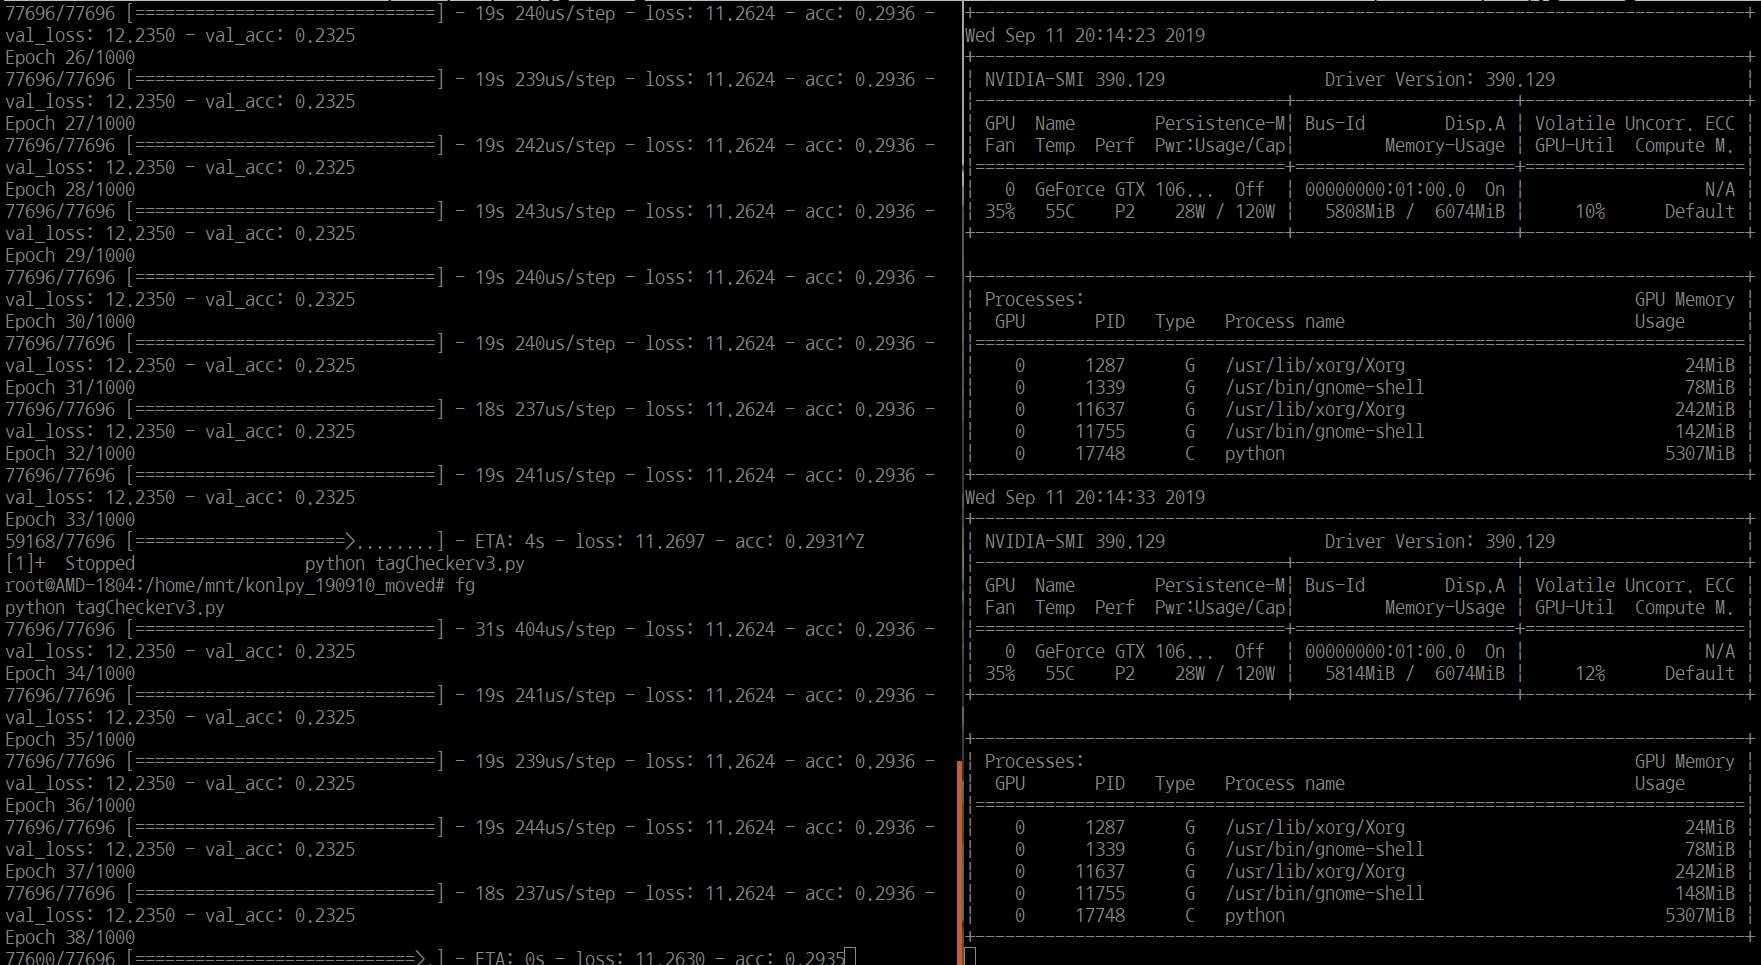The image size is (1761, 965).
Task: Click the shell prompt ending with "fg"
Action: [240, 586]
